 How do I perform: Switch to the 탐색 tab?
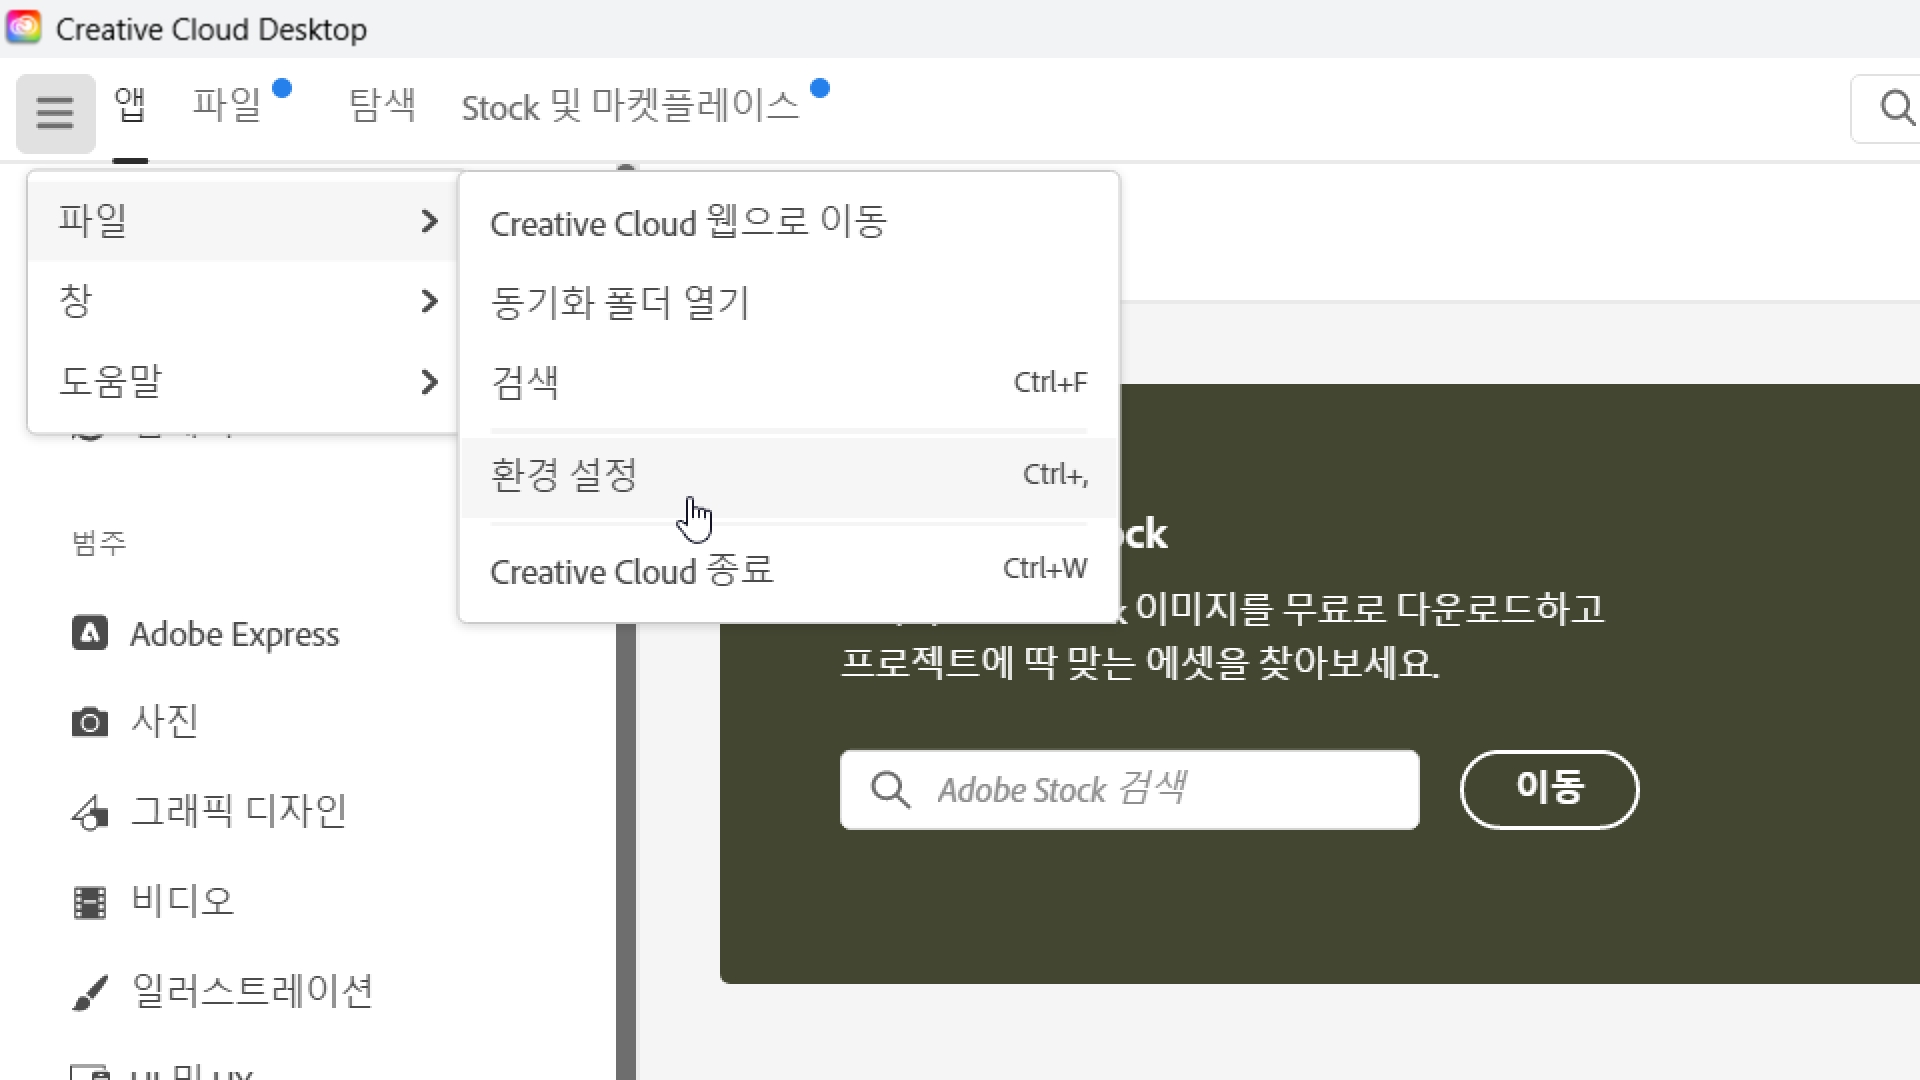(382, 104)
